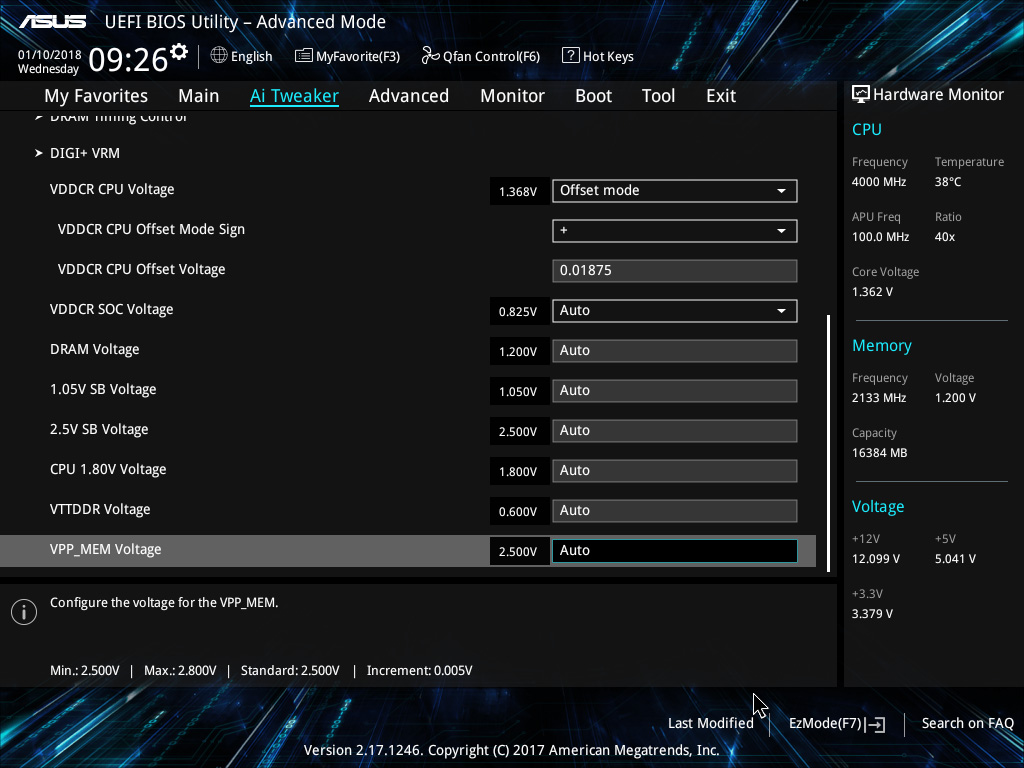Click the DRAM Voltage Auto field

tap(675, 351)
